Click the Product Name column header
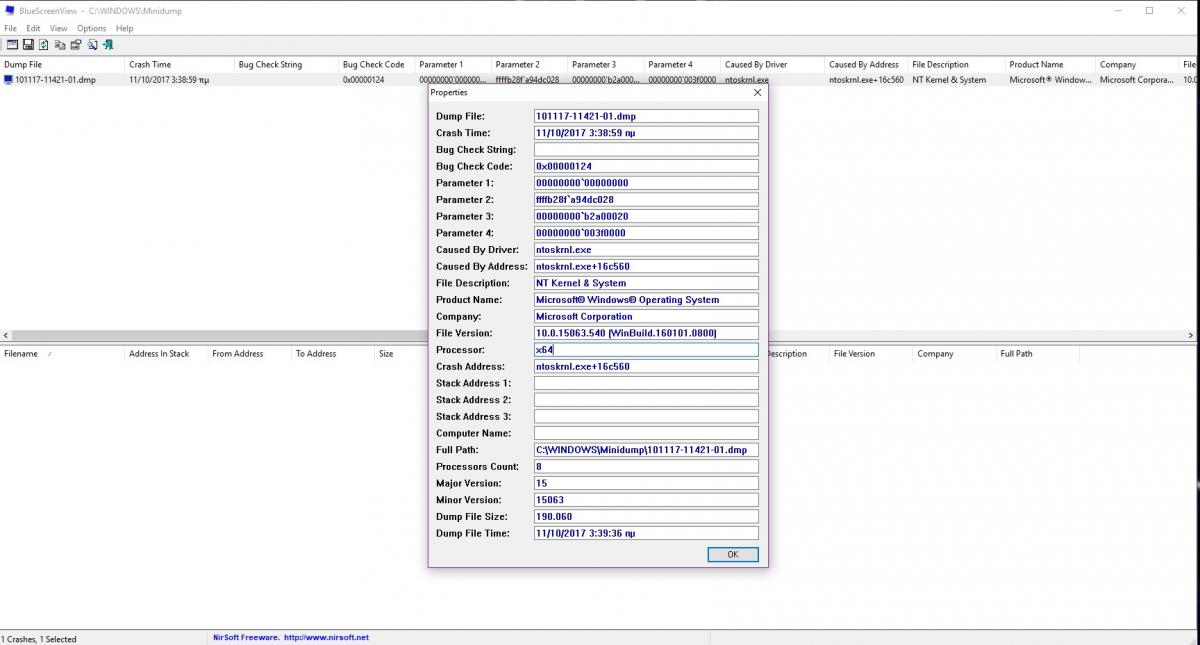 (1050, 64)
